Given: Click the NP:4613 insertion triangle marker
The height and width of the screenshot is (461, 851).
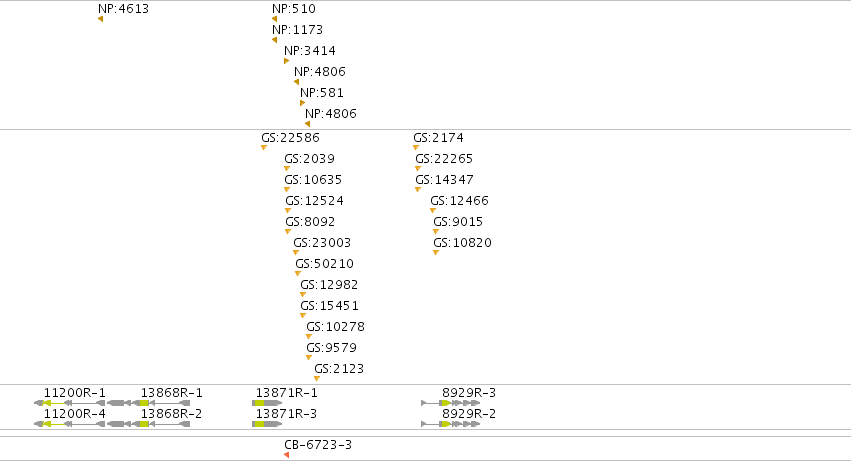Looking at the screenshot, I should click(x=100, y=19).
